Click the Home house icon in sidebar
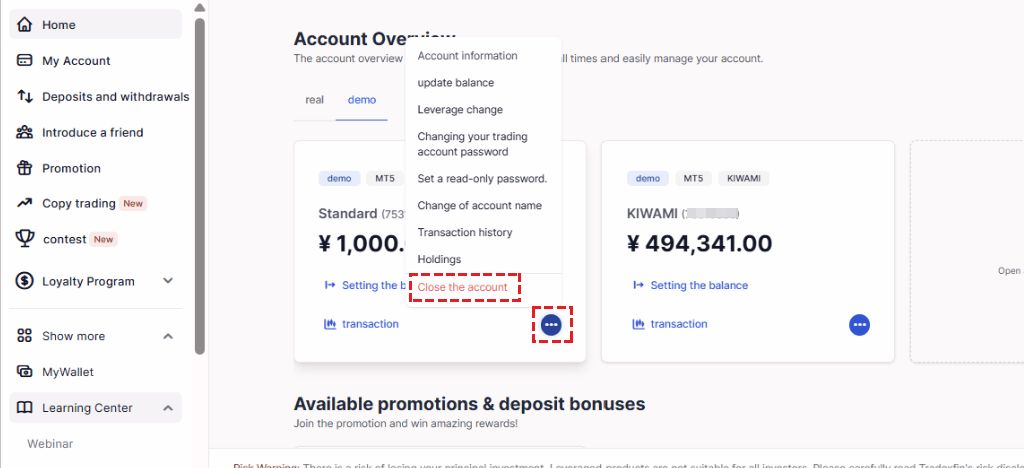The image size is (1024, 468). 24,25
